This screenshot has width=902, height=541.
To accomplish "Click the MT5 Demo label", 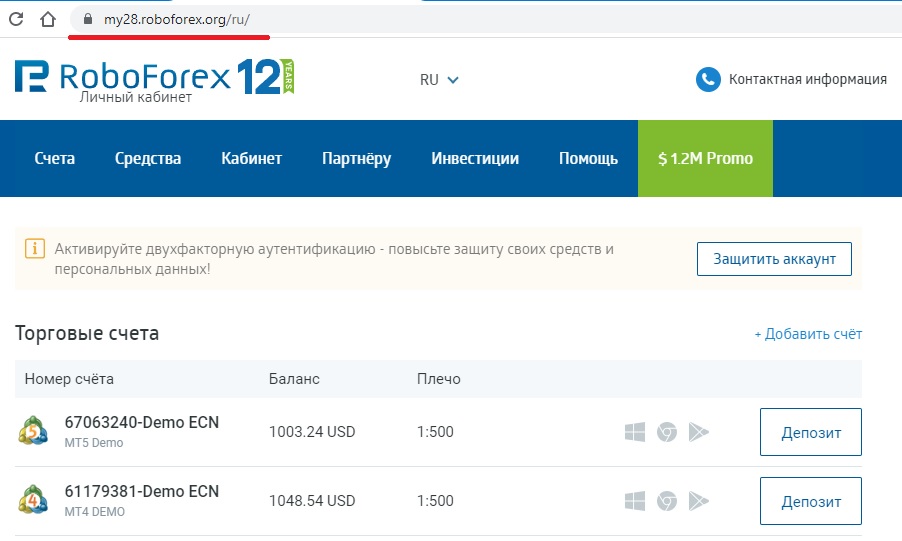I will coord(94,443).
